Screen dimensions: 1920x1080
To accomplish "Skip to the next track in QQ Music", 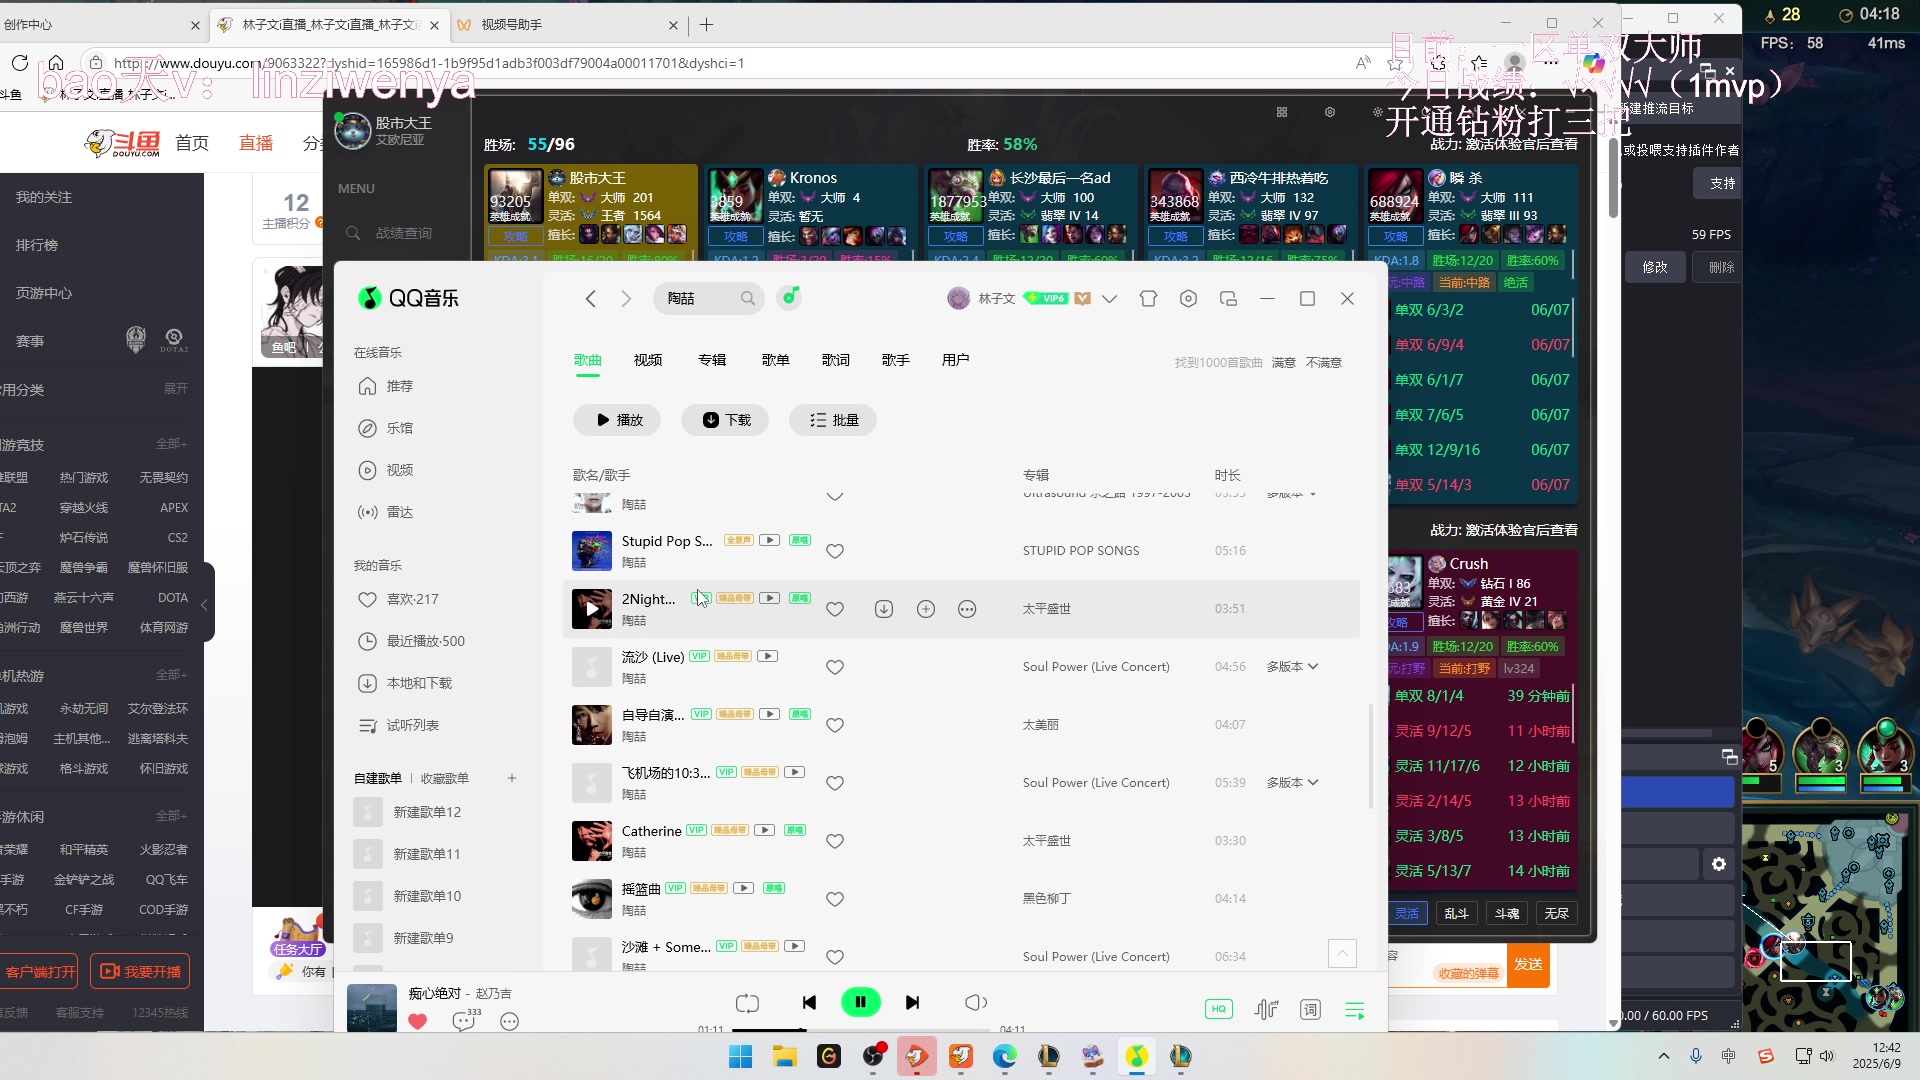I will [912, 1003].
